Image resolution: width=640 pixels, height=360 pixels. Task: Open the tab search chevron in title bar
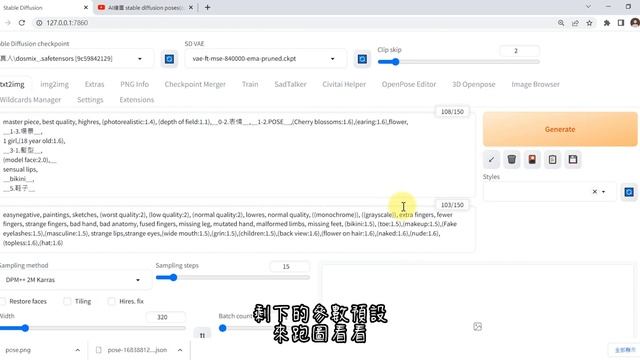click(x=588, y=7)
